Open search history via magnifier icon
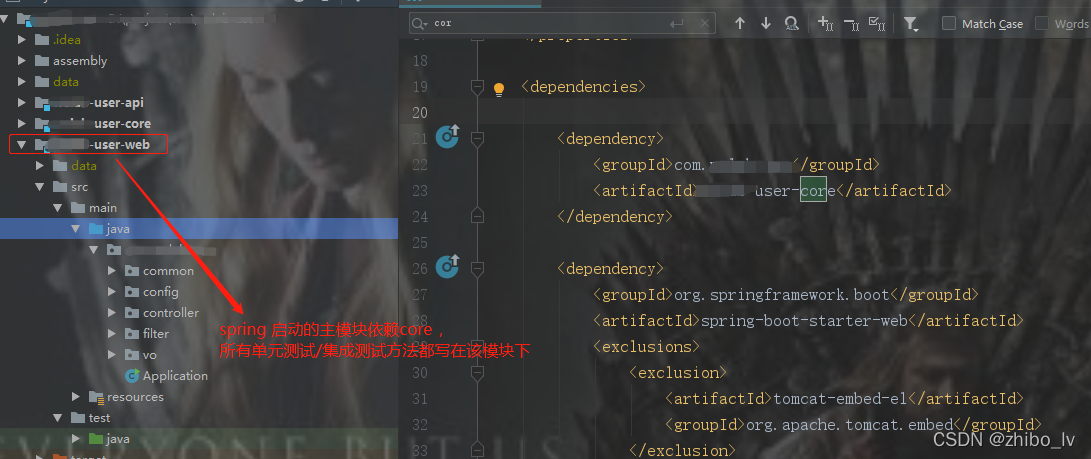 pyautogui.click(x=420, y=24)
